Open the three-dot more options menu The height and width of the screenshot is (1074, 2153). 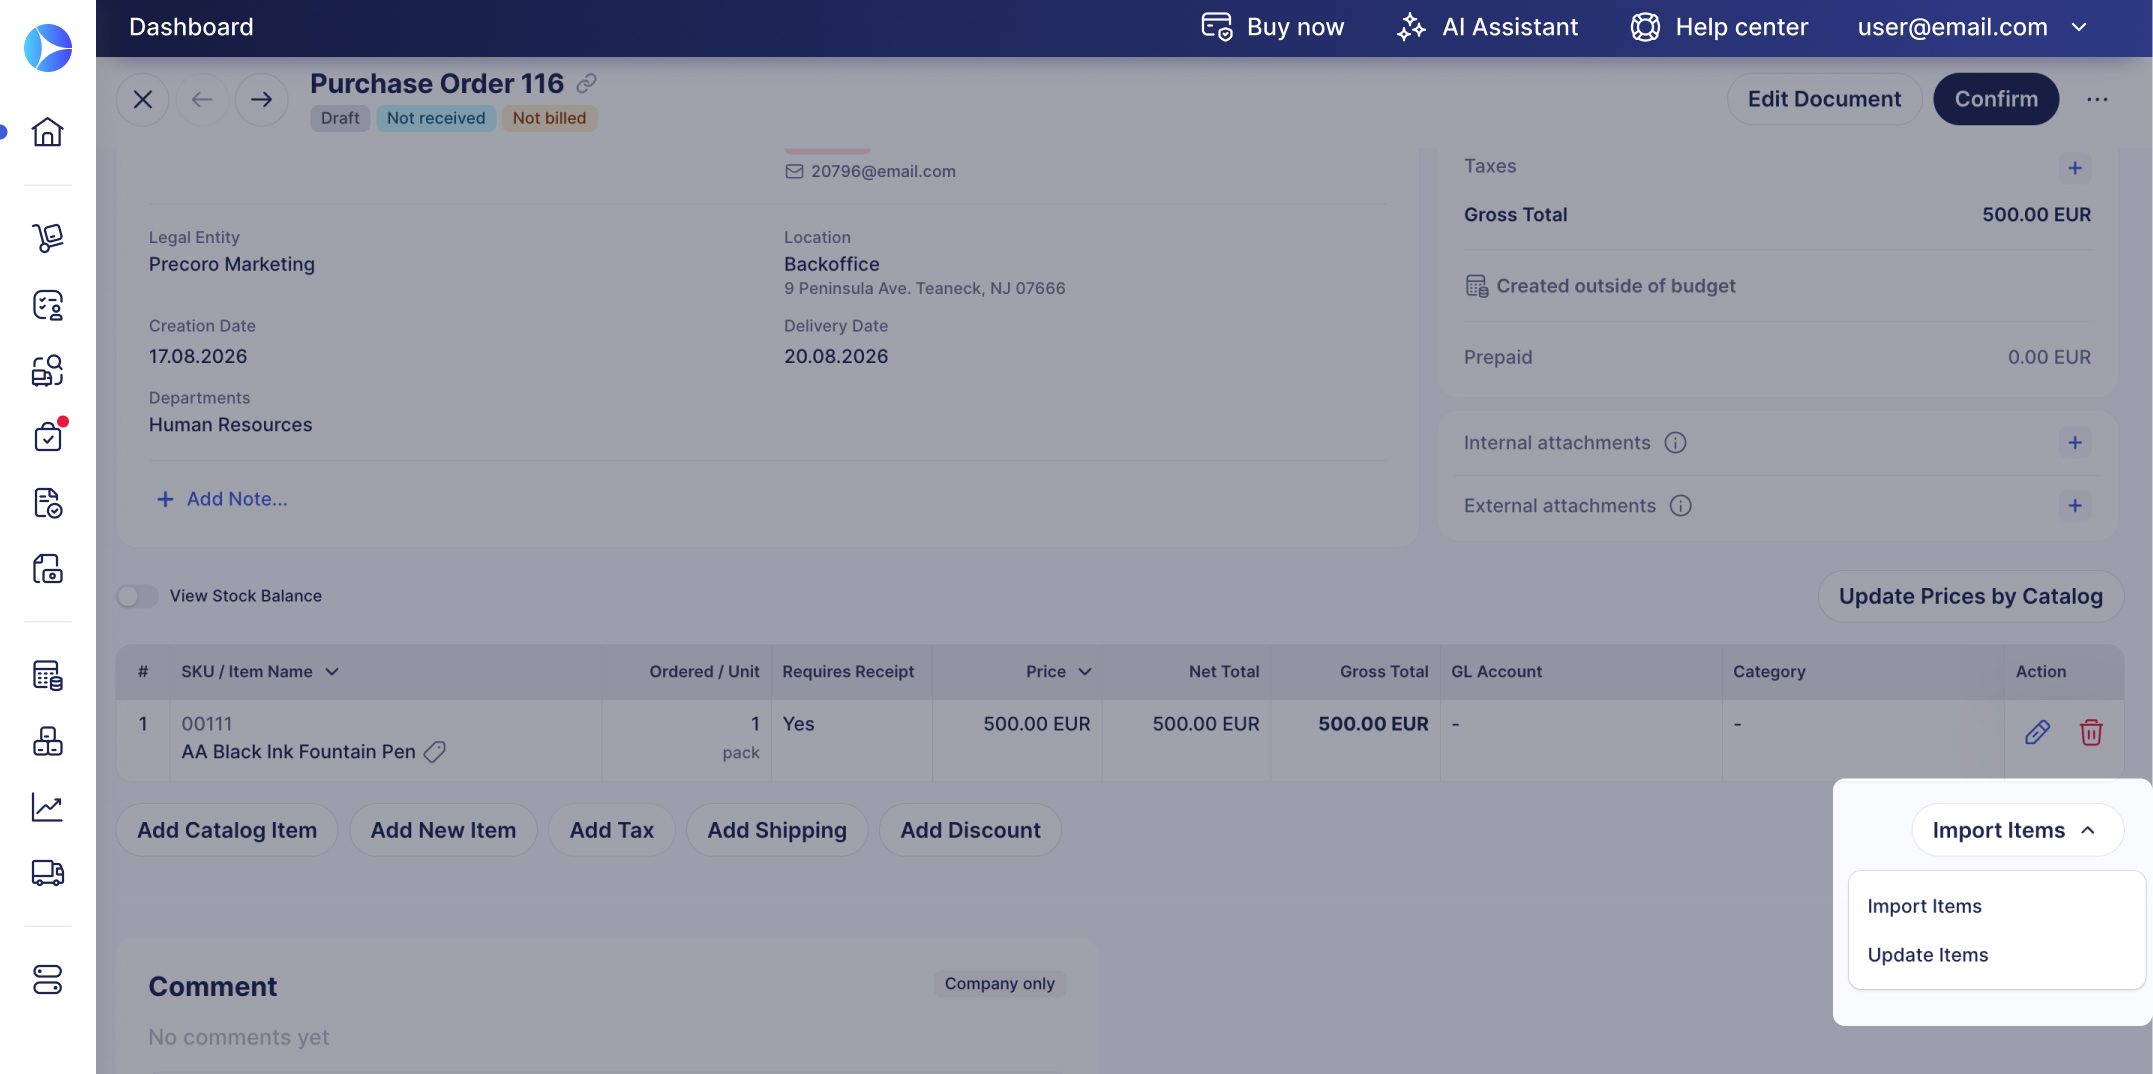point(2097,99)
